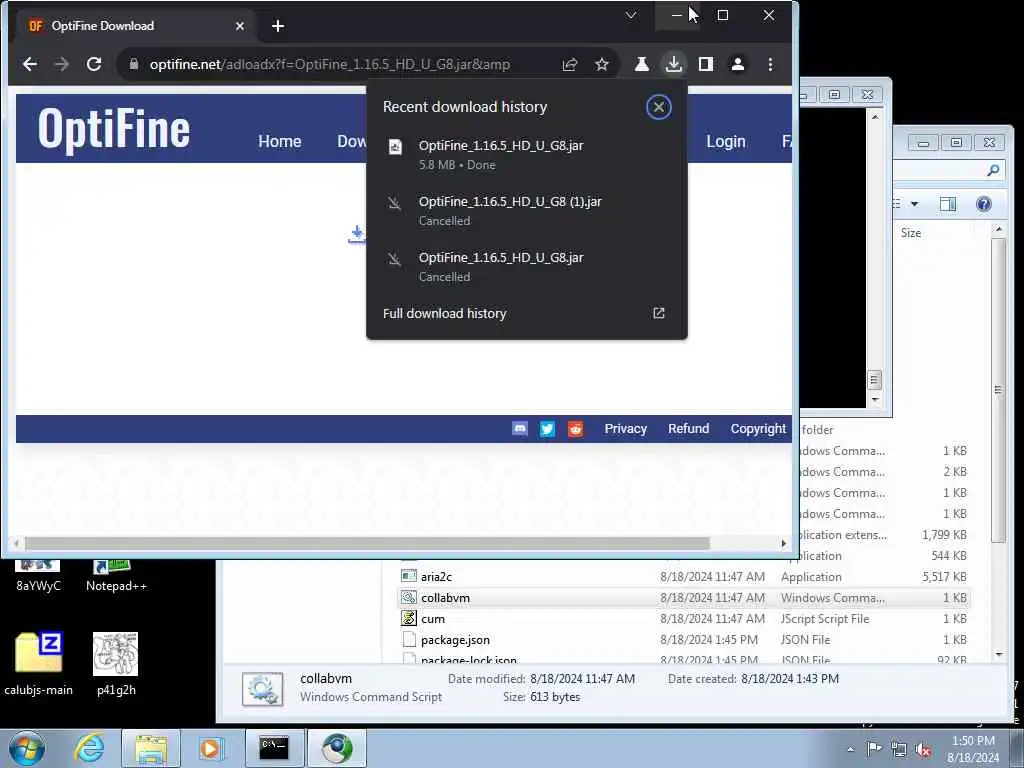Click the muted volume tray icon

pos(923,749)
